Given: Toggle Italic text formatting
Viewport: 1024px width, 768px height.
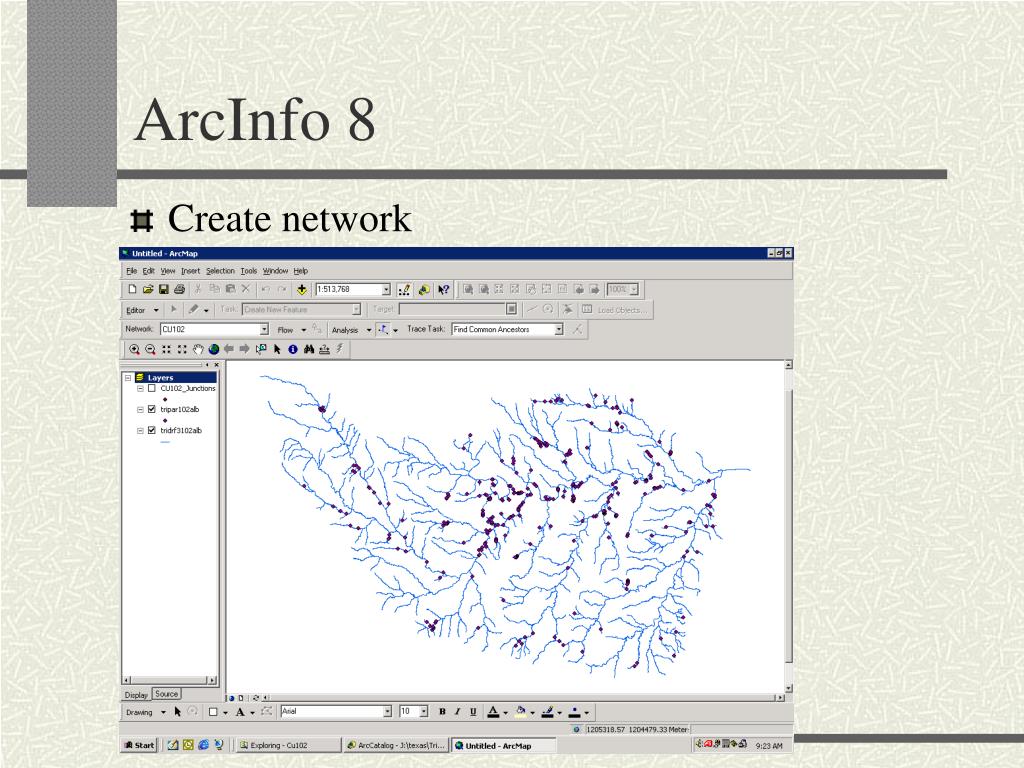Looking at the screenshot, I should 458,712.
